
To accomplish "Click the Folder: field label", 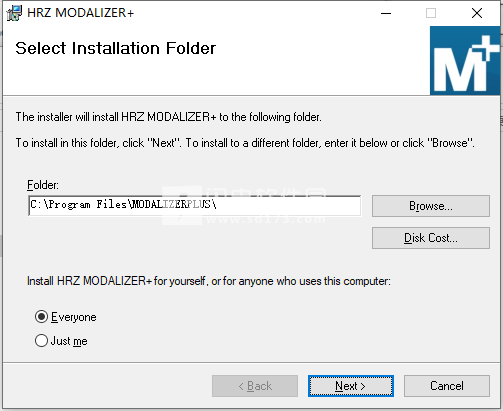I will 43,185.
